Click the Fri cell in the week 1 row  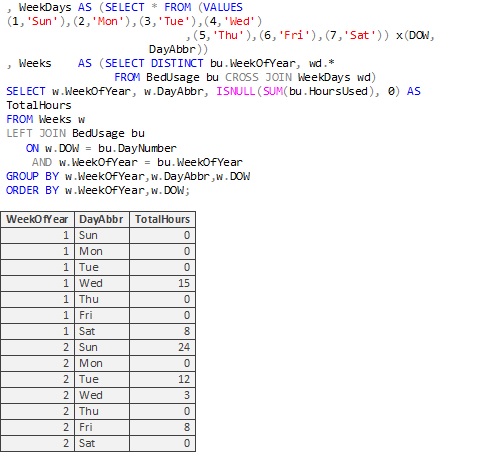tap(102, 315)
